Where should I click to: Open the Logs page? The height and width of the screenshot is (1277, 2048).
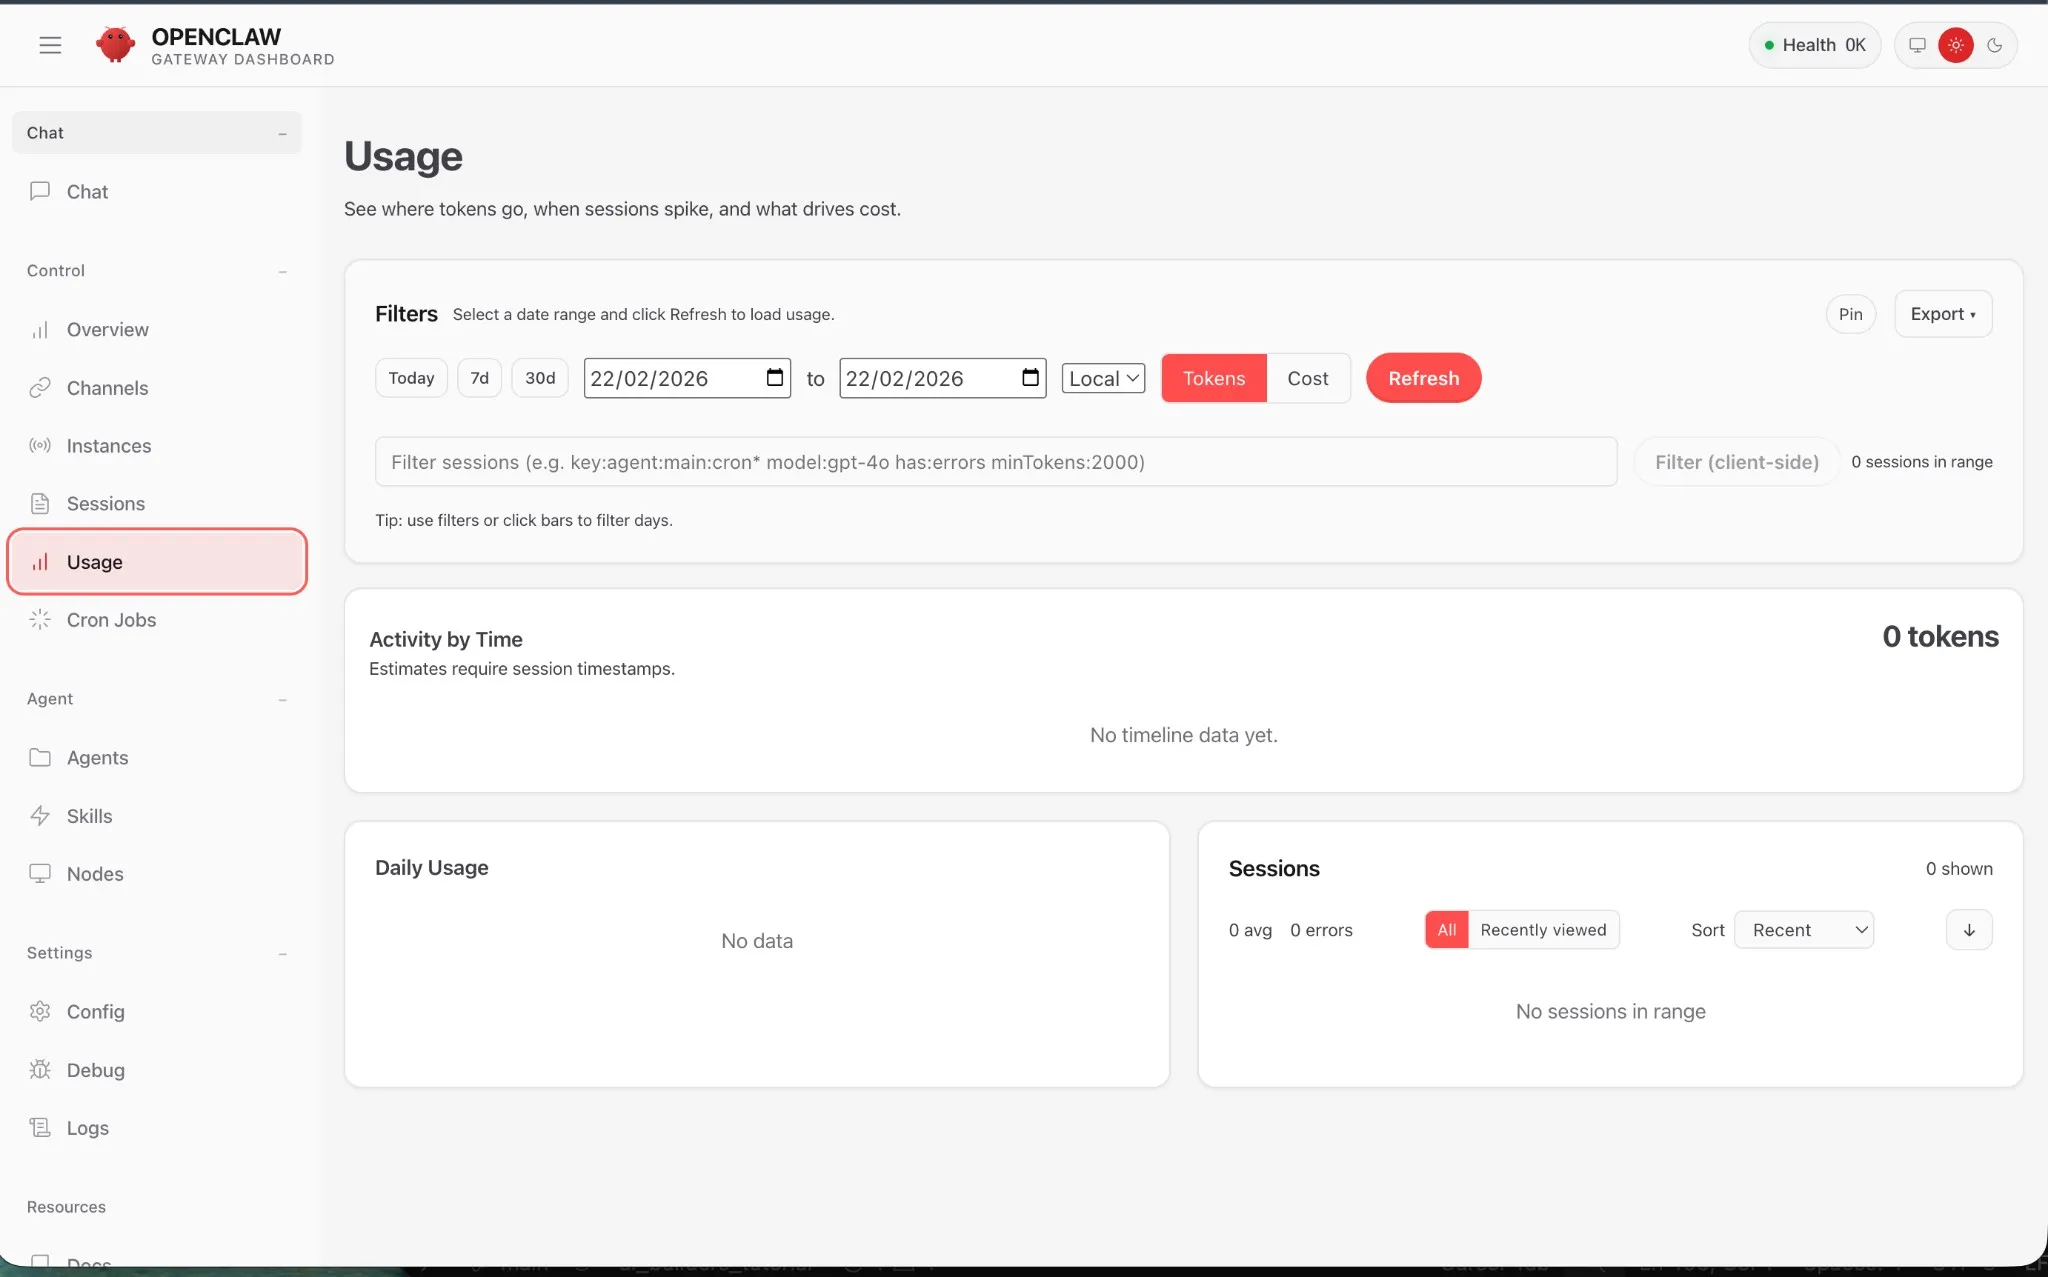[x=157, y=1128]
